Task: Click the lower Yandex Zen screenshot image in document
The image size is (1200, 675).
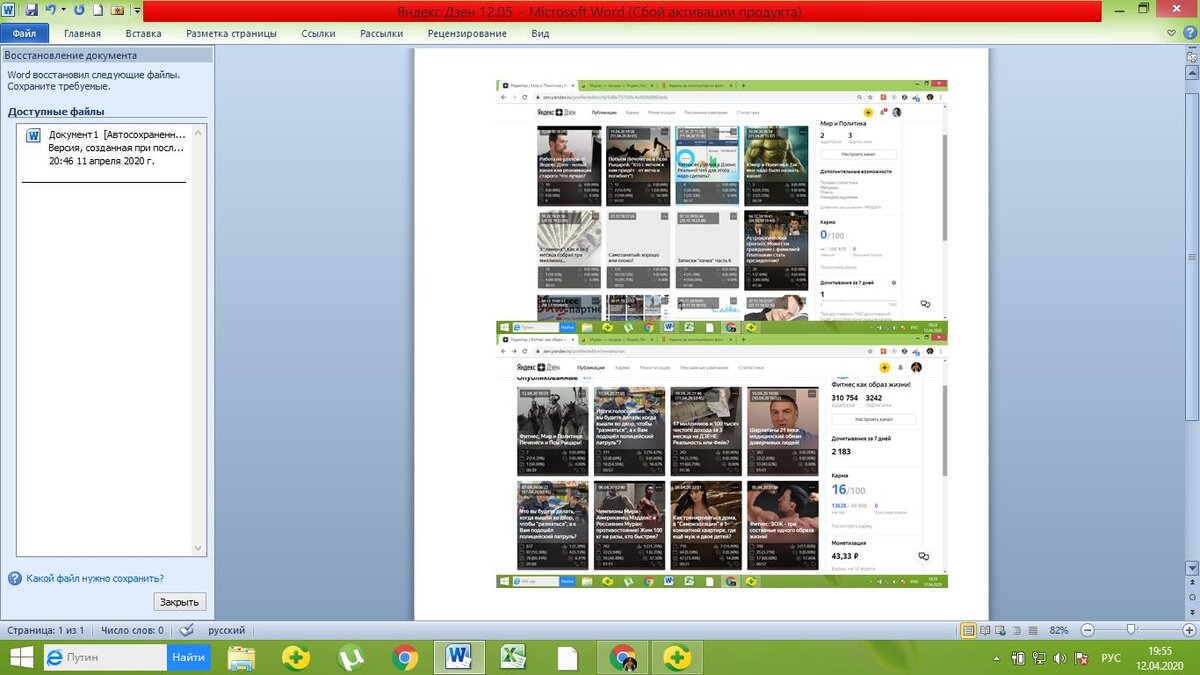Action: pyautogui.click(x=722, y=461)
